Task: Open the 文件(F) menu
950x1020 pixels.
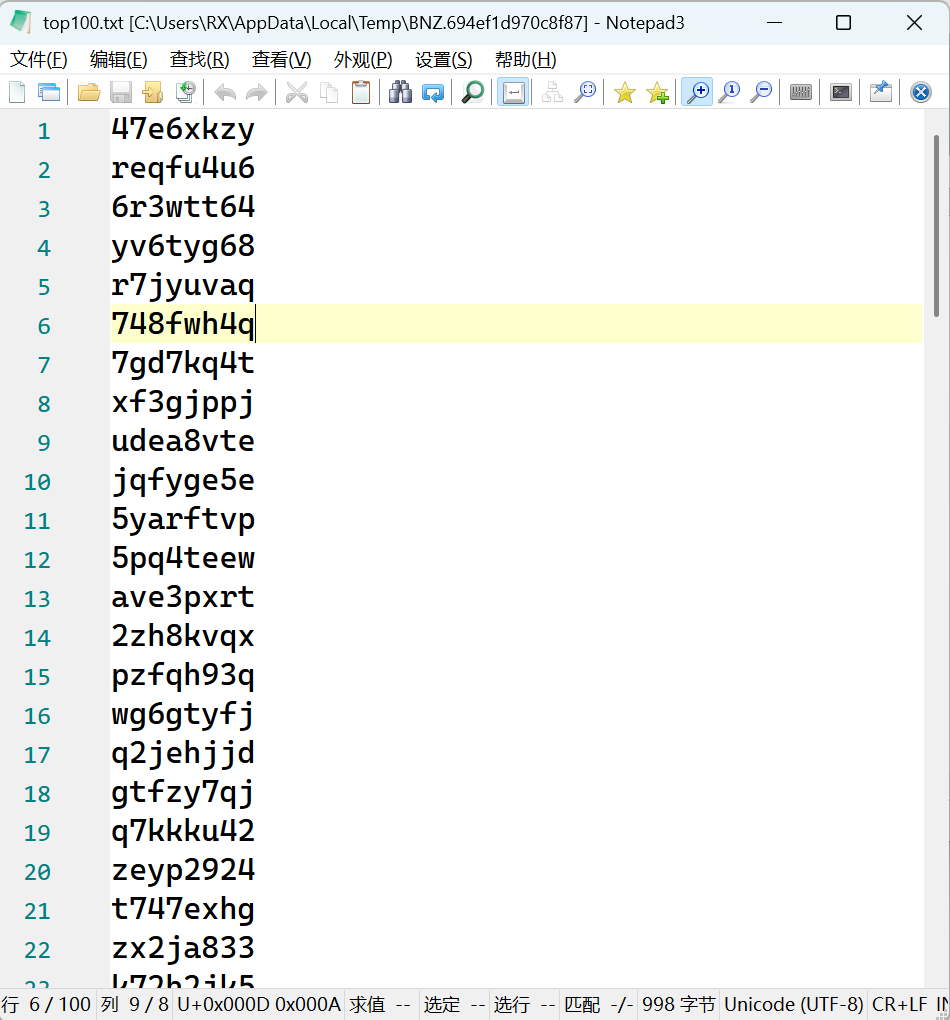Action: 39,59
